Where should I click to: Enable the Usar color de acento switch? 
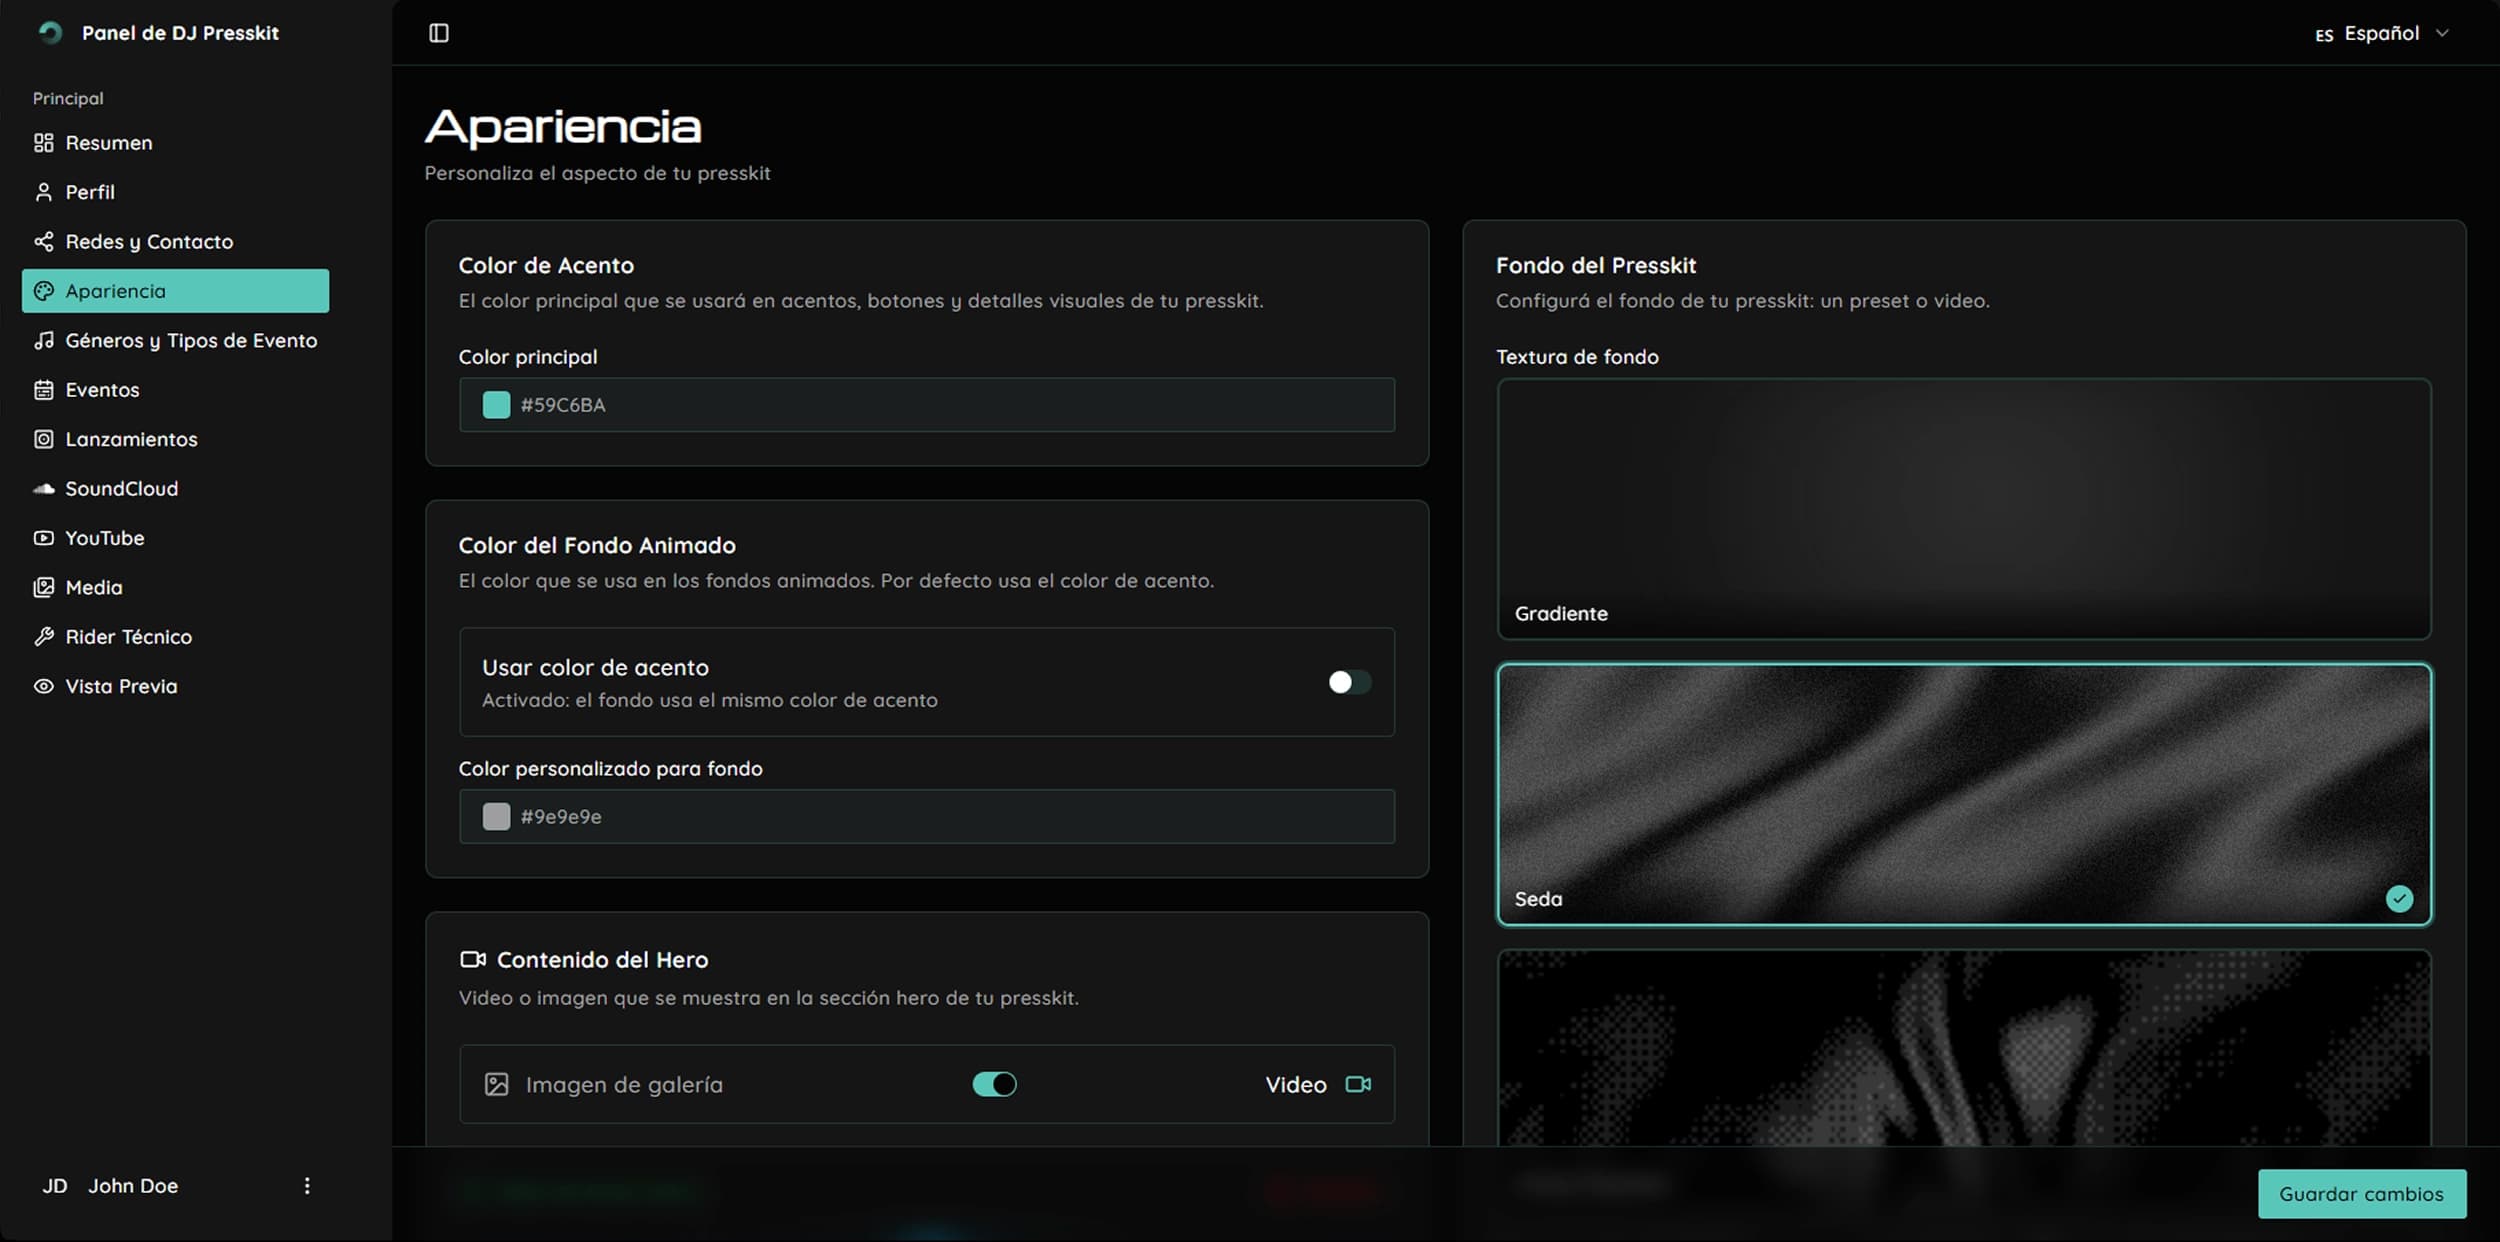pyautogui.click(x=1349, y=682)
